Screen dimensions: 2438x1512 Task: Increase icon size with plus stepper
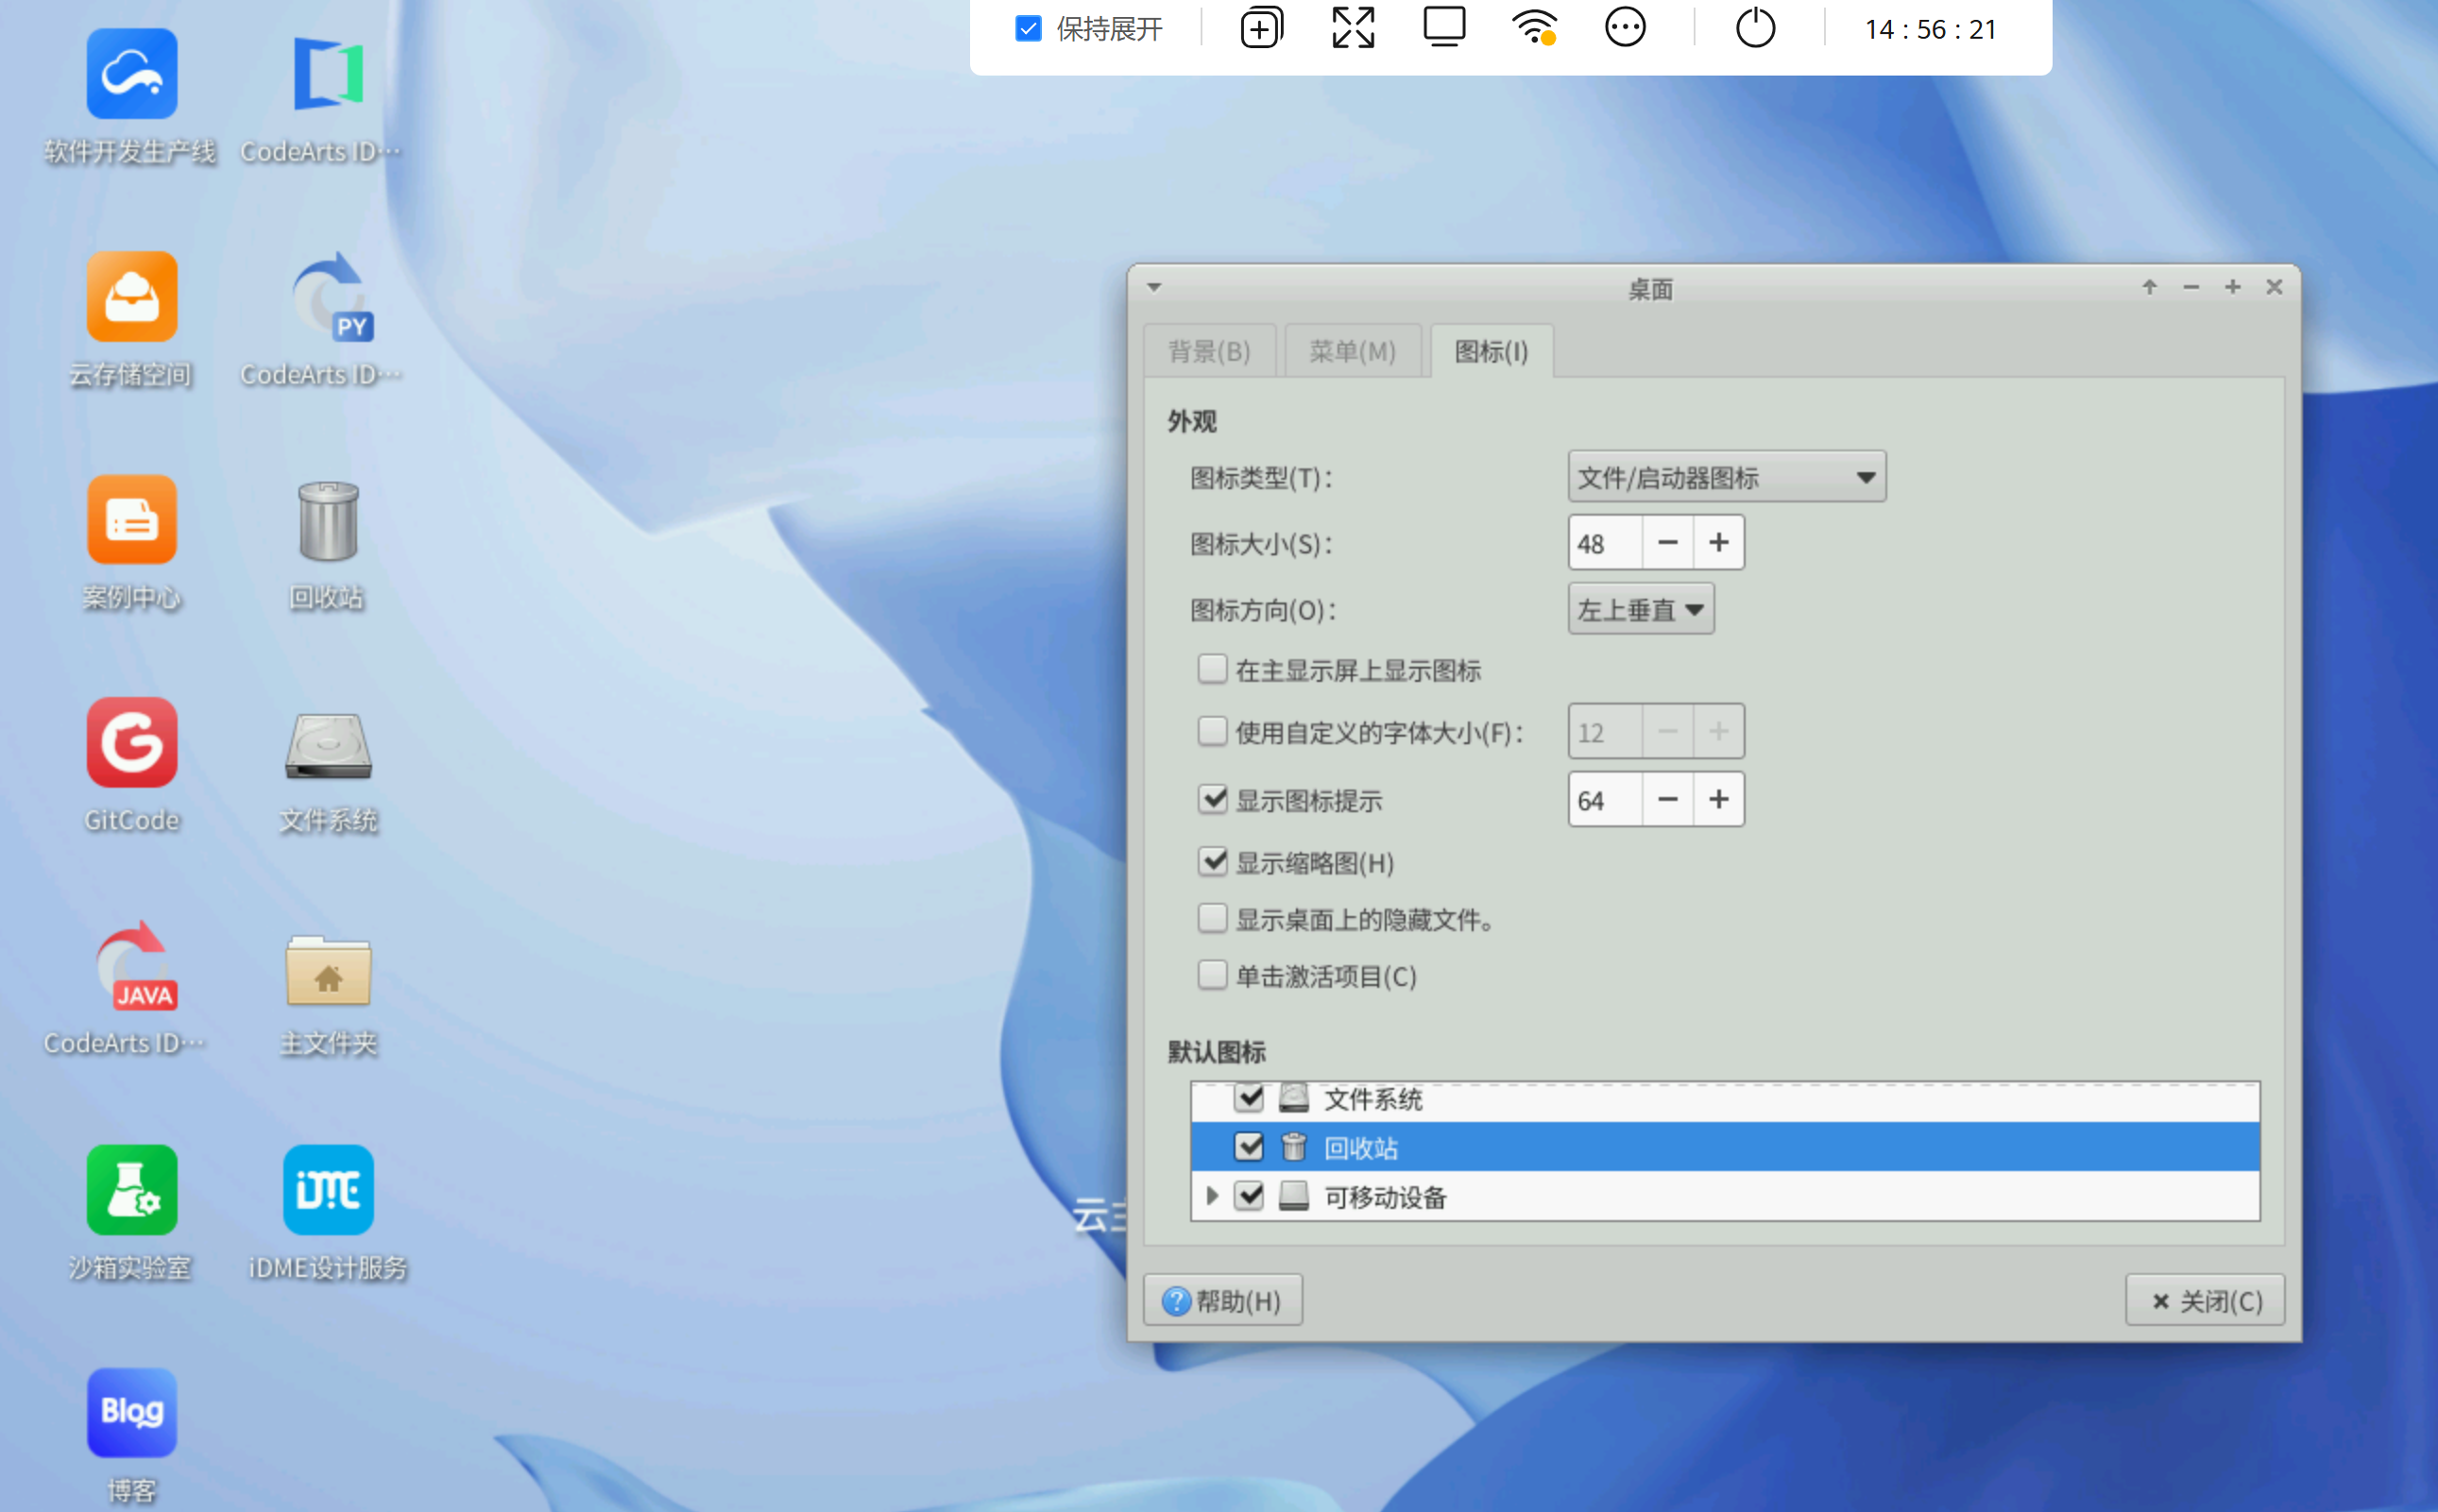(x=1718, y=543)
